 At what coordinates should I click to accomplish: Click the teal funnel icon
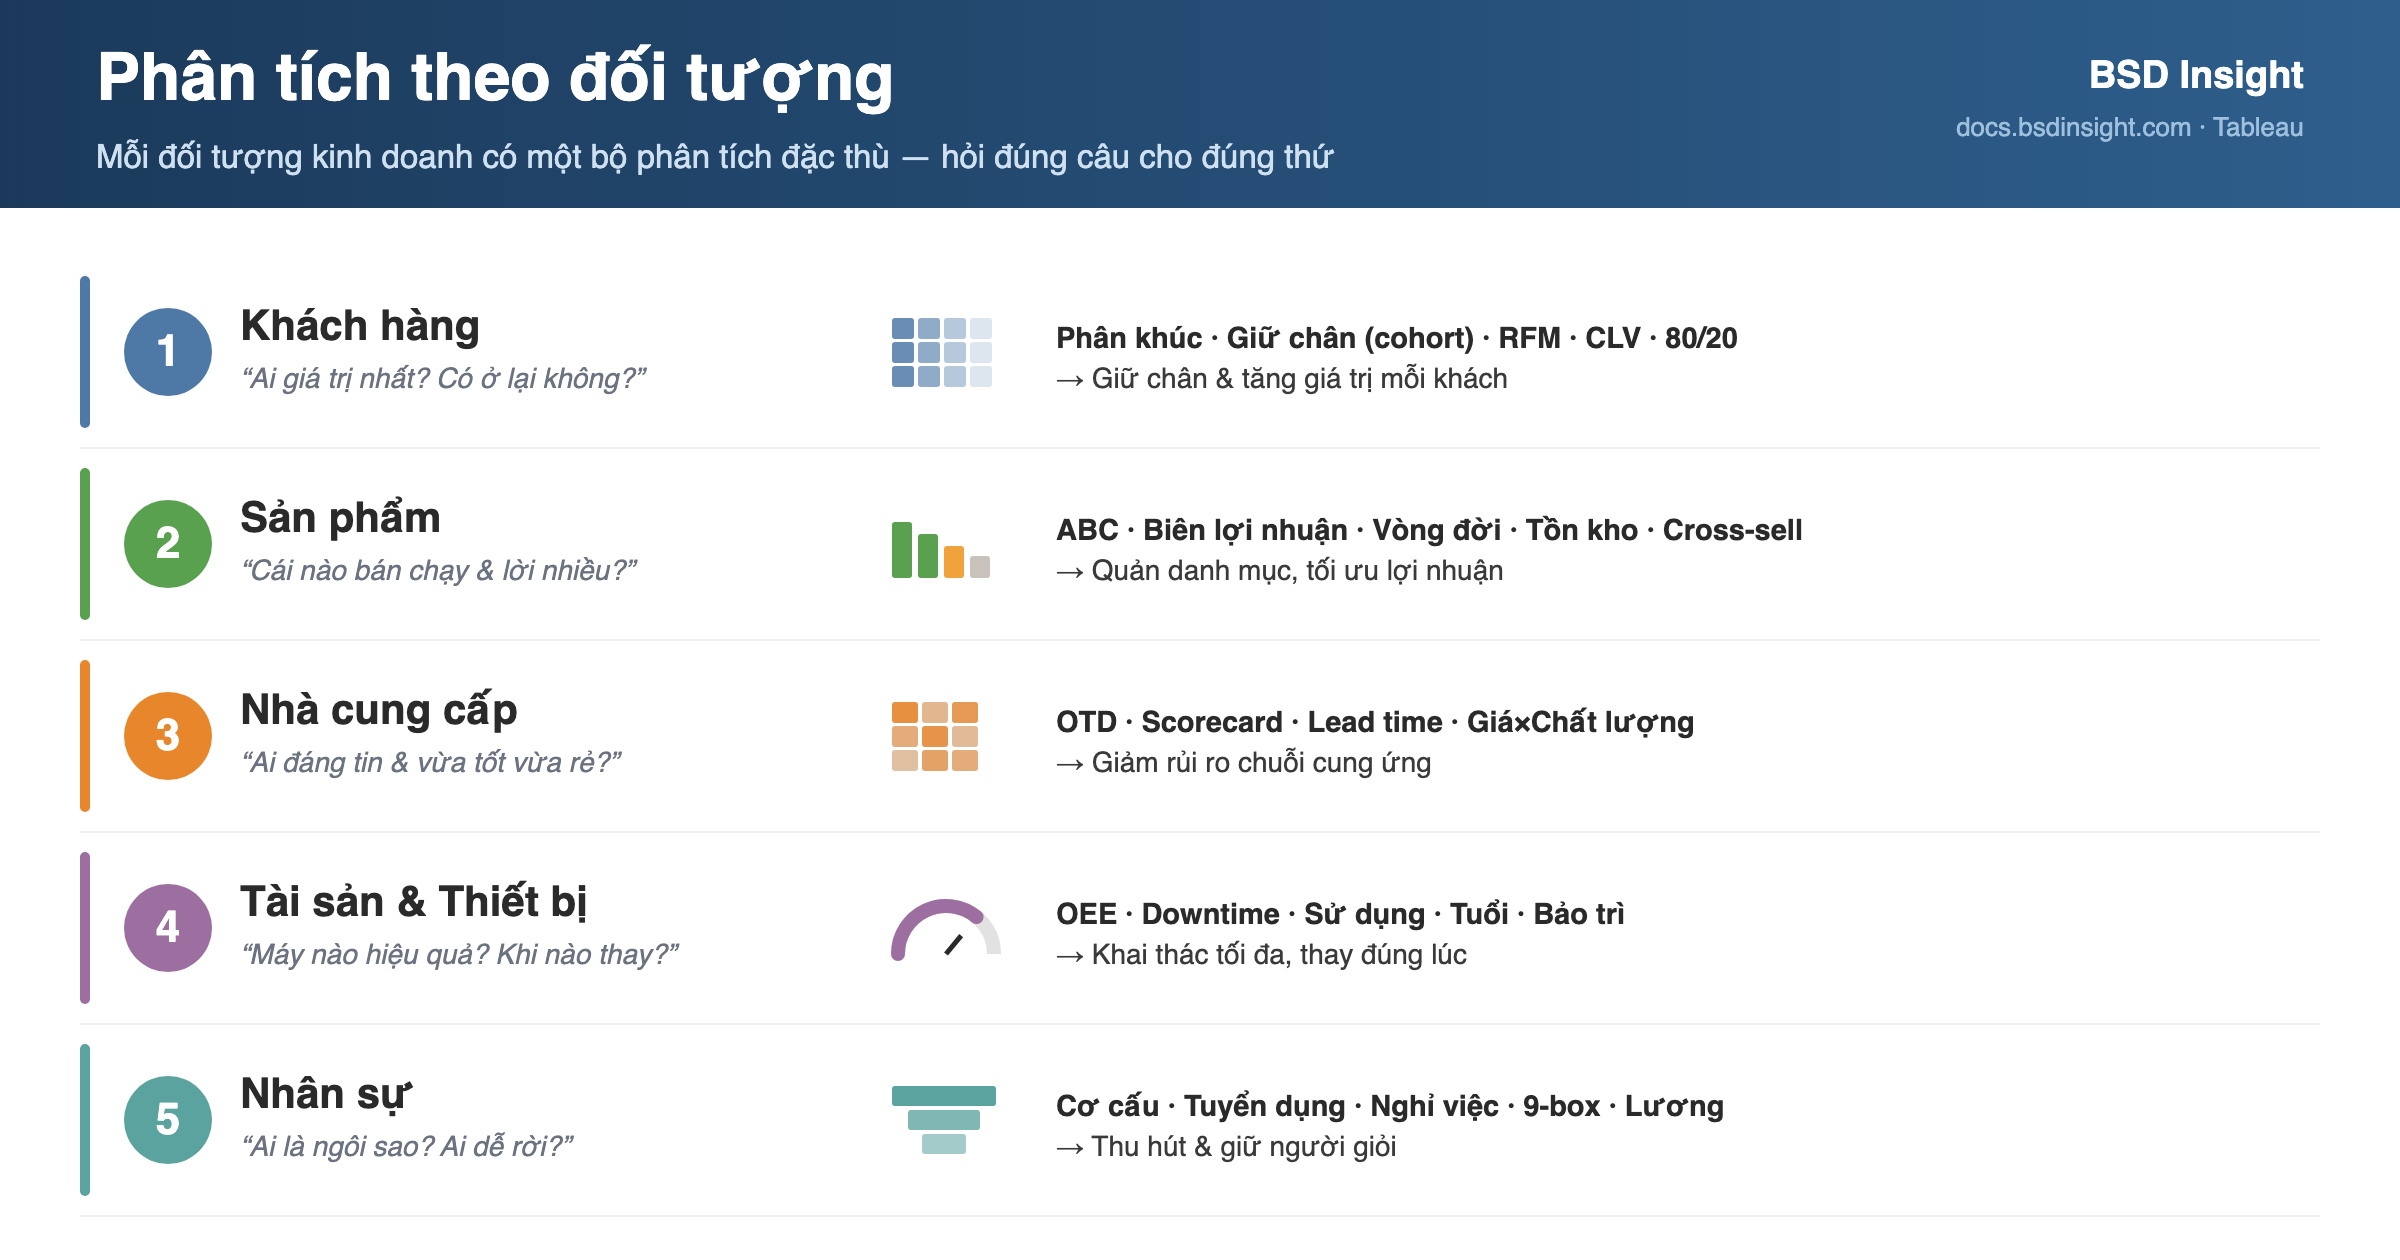(944, 1120)
